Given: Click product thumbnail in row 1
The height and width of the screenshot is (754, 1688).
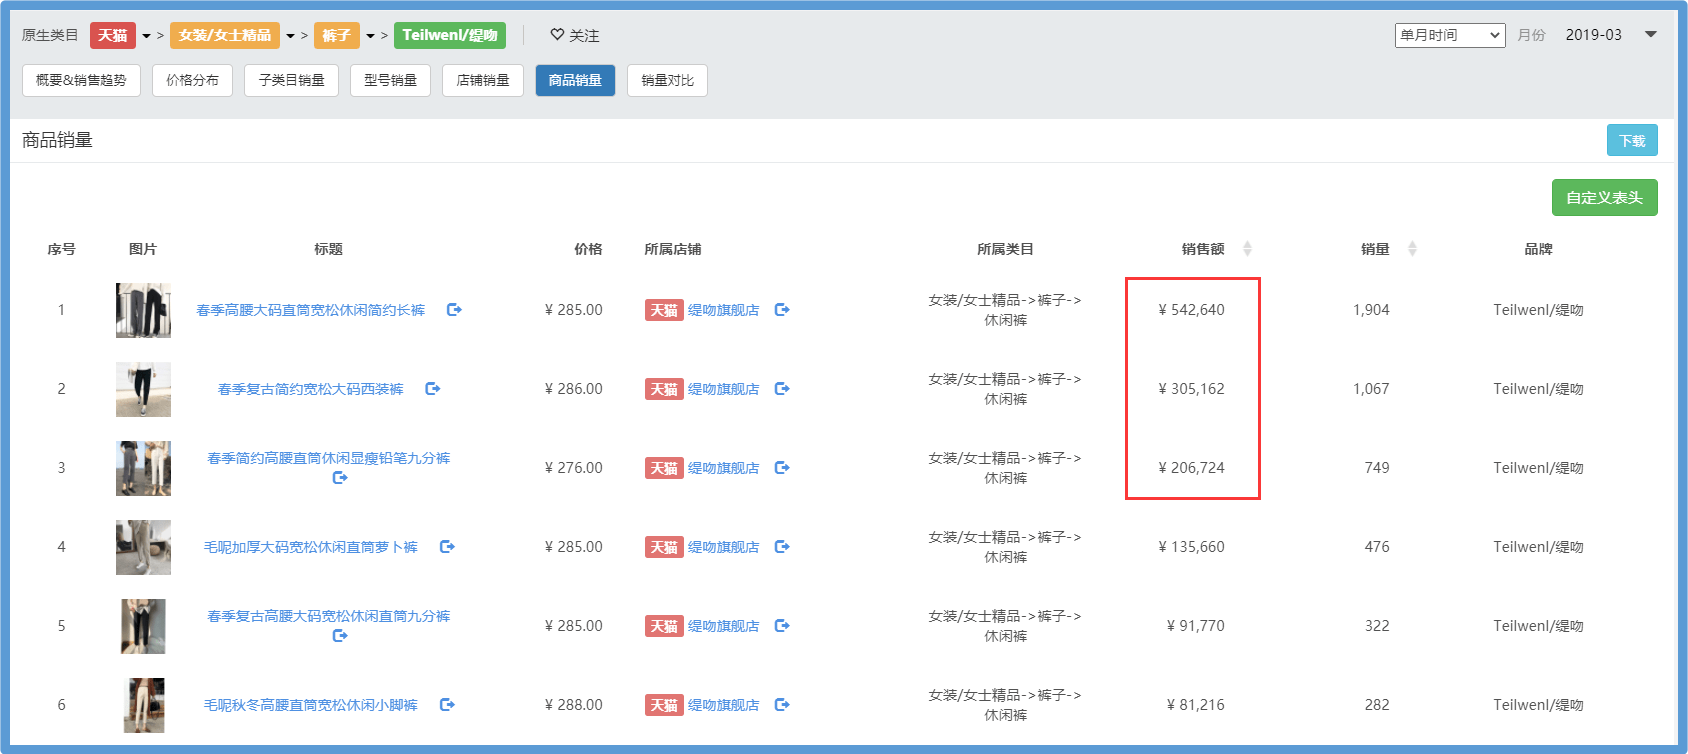Looking at the screenshot, I should click(x=143, y=310).
